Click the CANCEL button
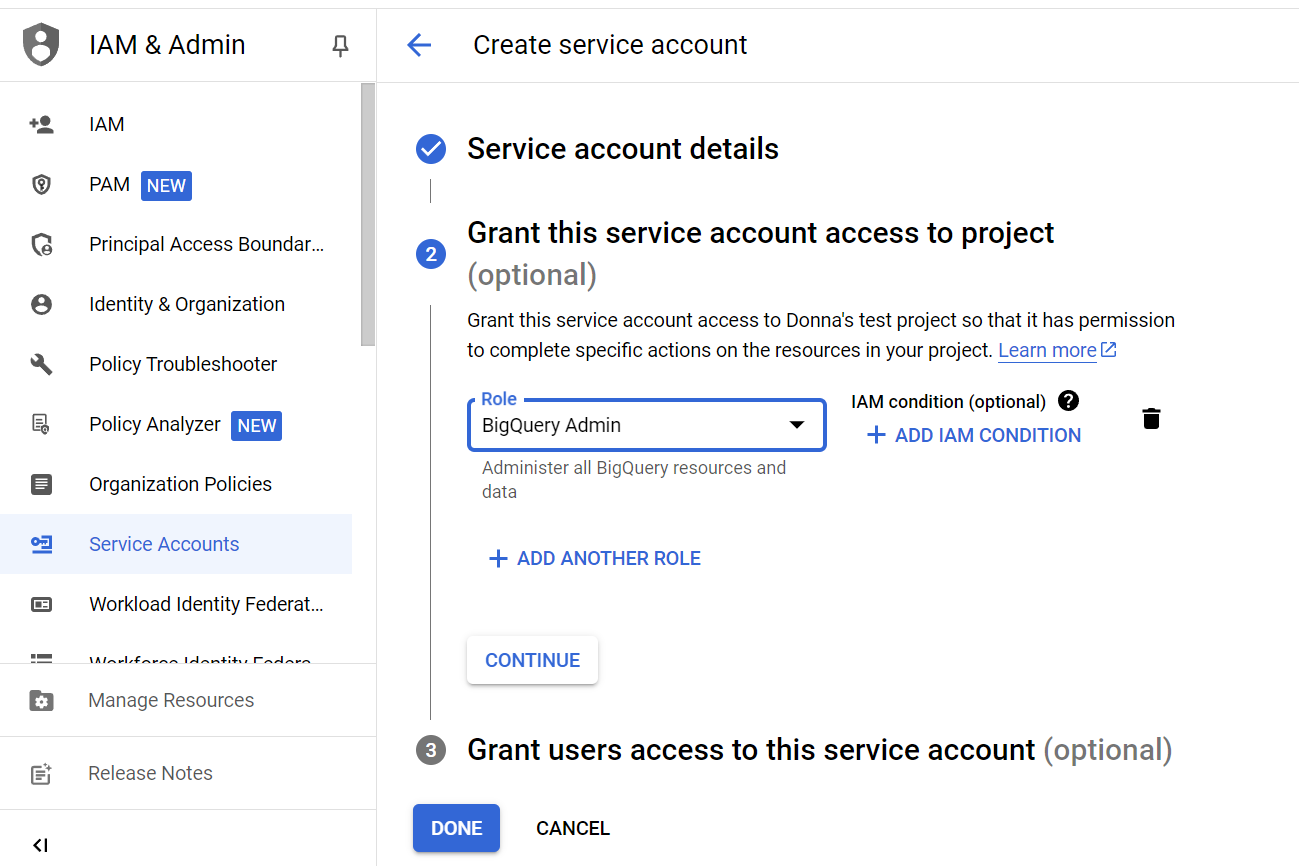Viewport: 1299px width, 866px height. point(573,828)
